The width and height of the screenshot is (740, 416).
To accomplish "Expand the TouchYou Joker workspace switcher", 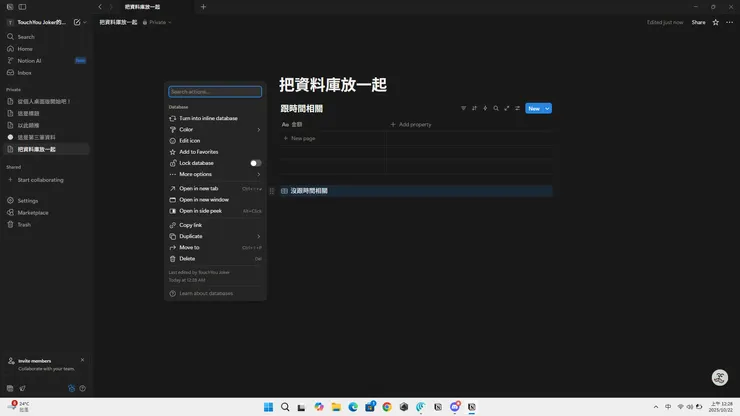I will (41, 22).
